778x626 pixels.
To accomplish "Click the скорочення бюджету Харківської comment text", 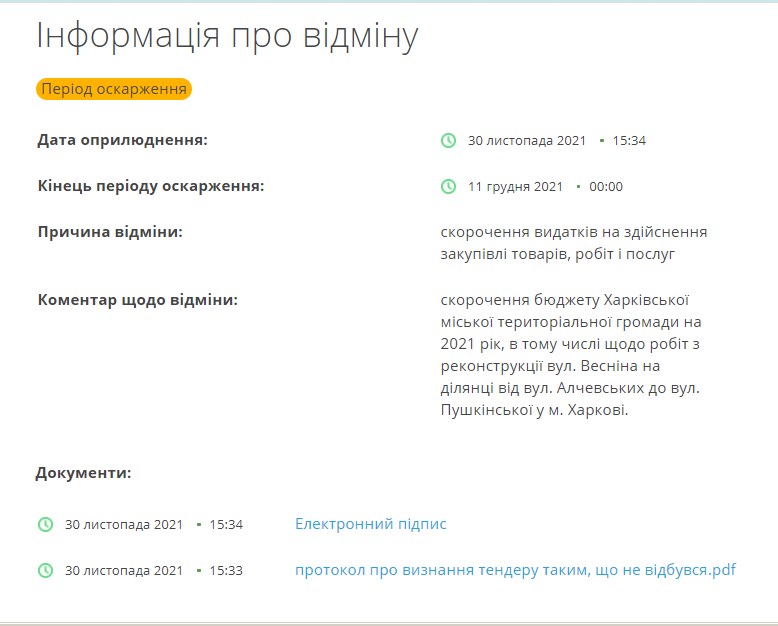I will (x=571, y=355).
